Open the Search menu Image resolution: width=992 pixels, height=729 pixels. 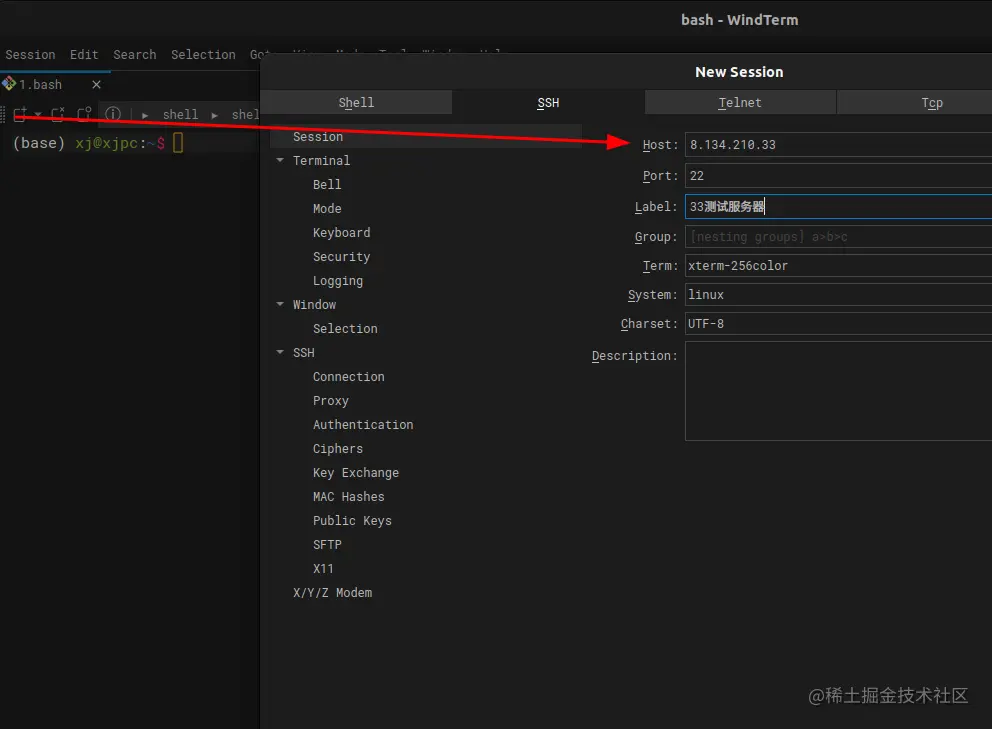135,54
